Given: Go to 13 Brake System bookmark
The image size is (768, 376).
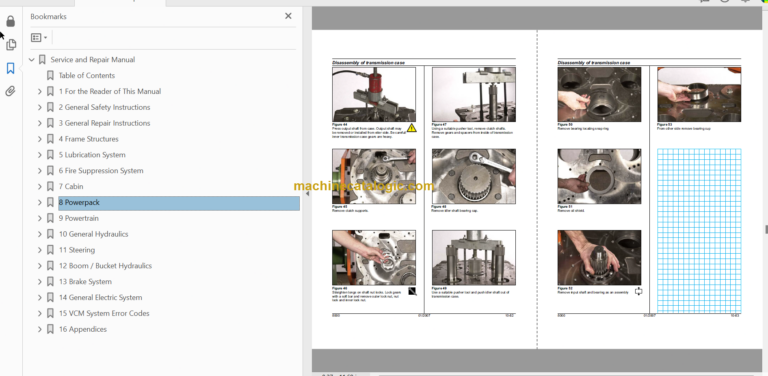Looking at the screenshot, I should [x=85, y=282].
